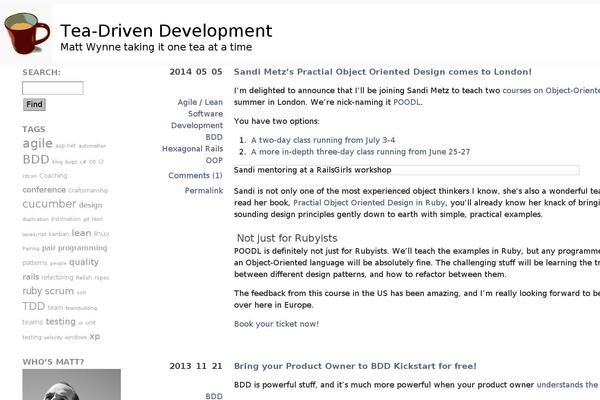Click Matt's photo under Who's Matt?

(x=72, y=384)
